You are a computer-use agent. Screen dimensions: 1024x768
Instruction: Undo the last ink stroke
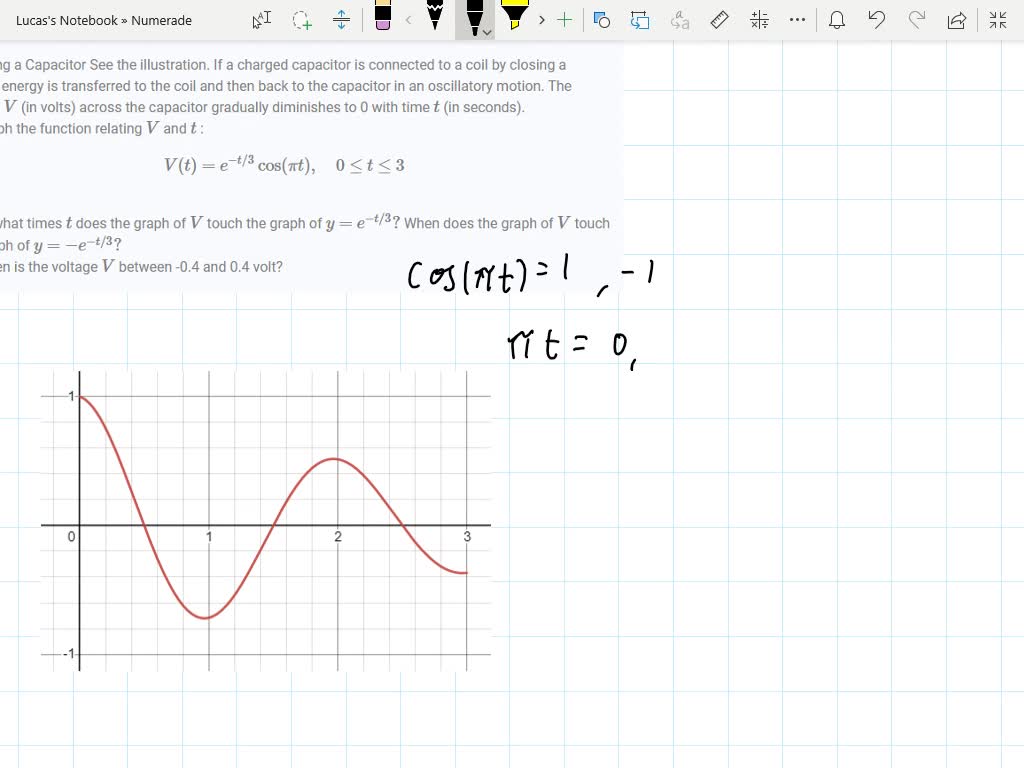[877, 20]
